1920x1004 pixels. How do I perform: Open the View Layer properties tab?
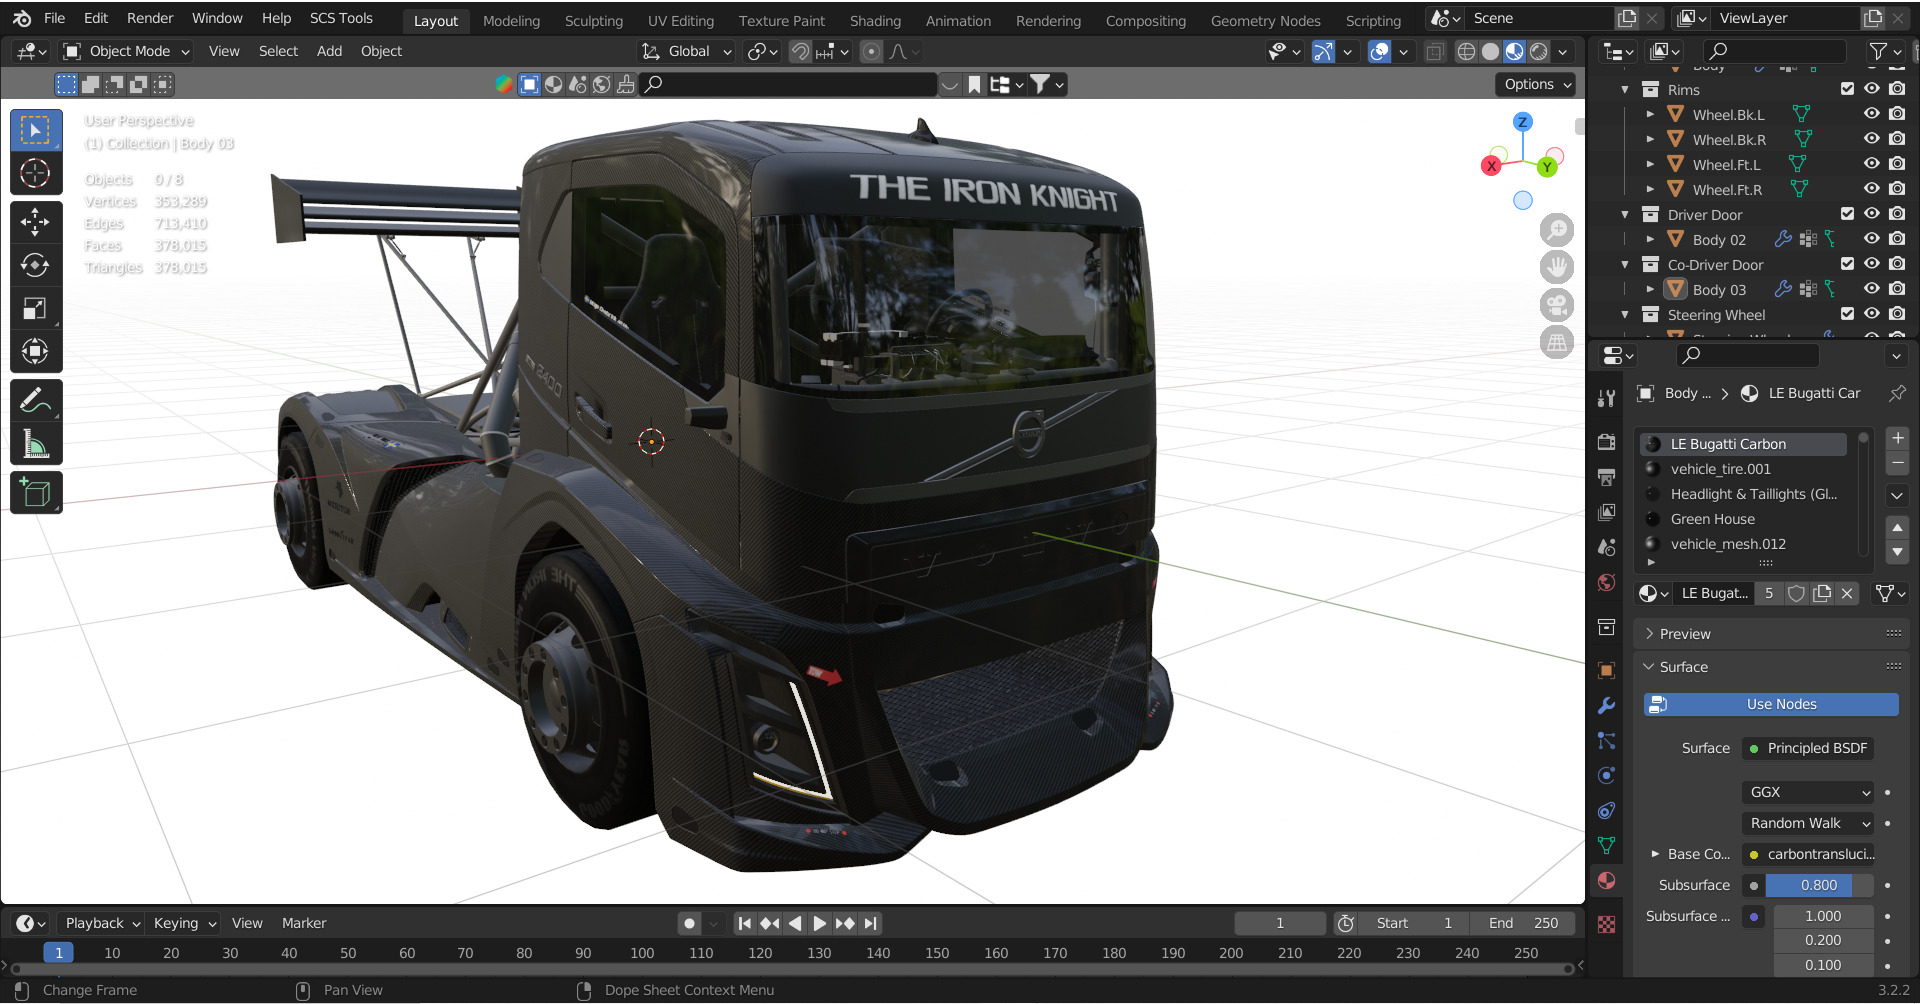[1607, 512]
